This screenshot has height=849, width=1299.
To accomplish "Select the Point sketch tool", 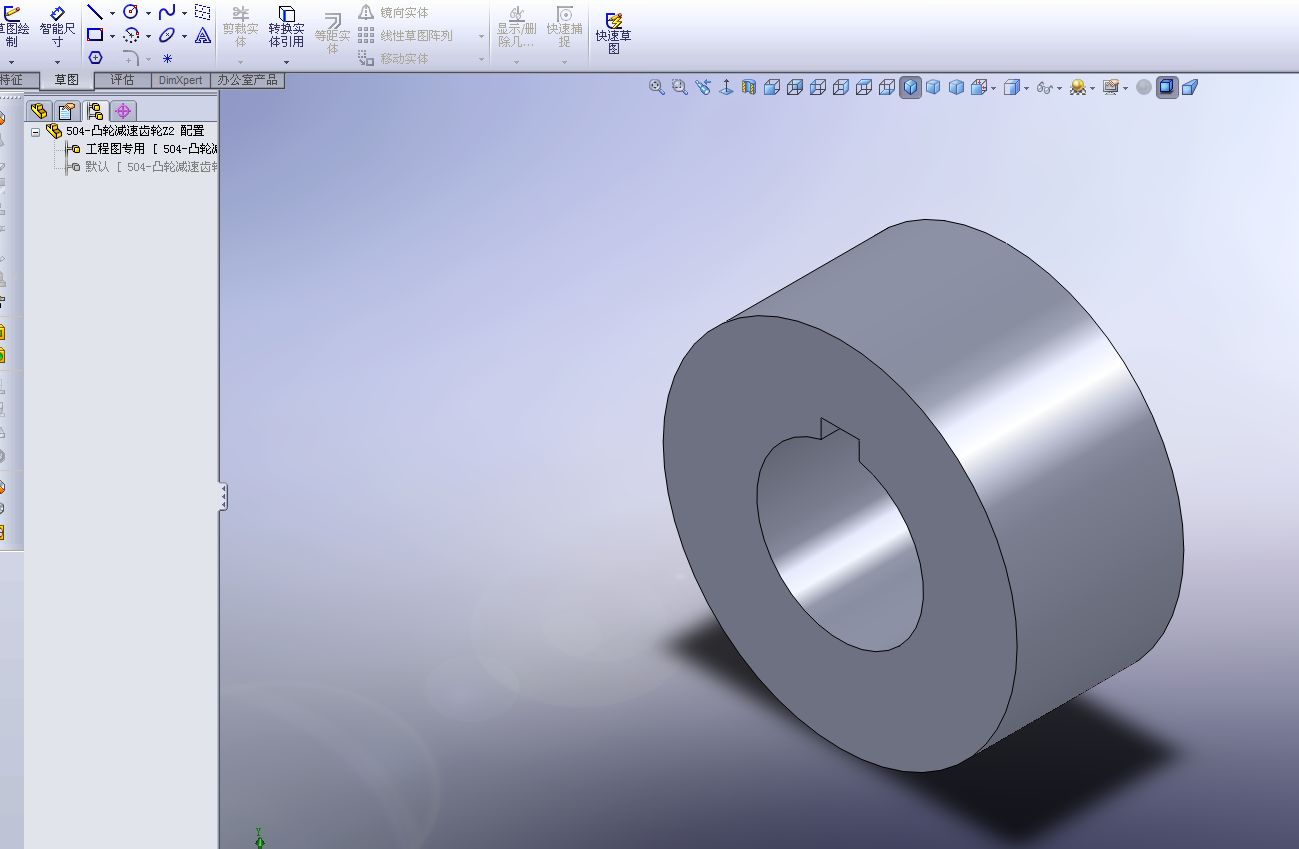I will 167,58.
